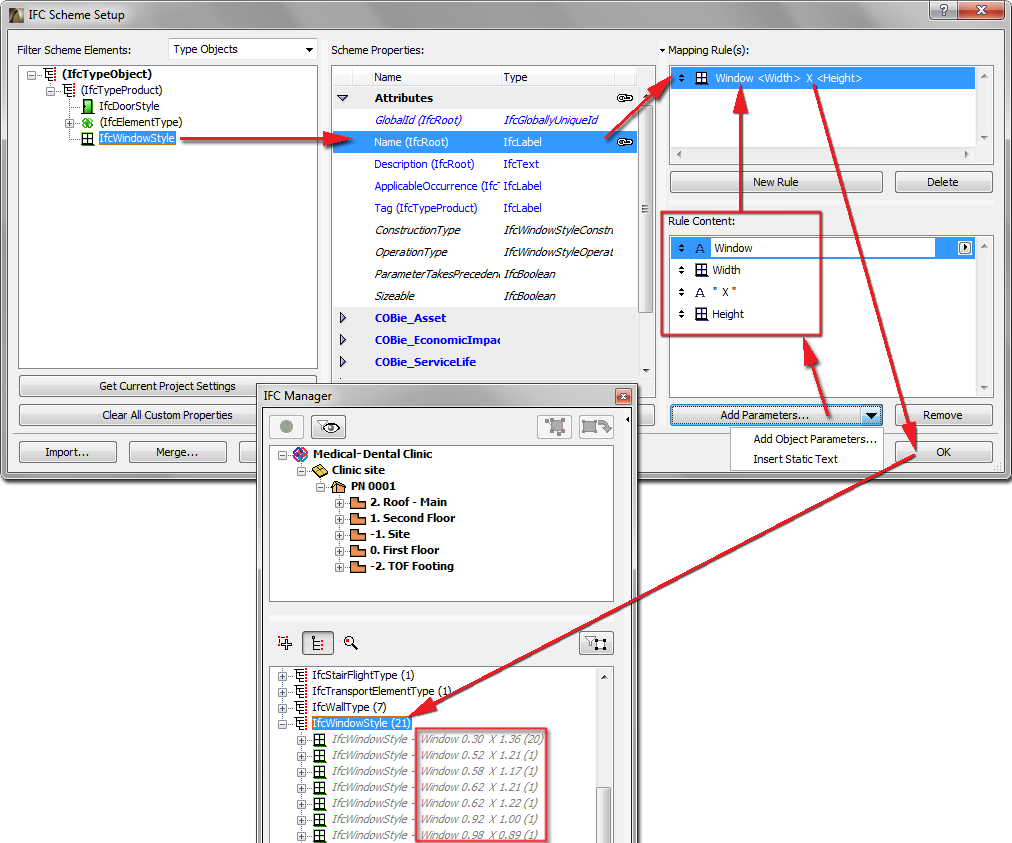The width and height of the screenshot is (1012, 843).
Task: Click the Delete rule button
Action: coord(943,182)
